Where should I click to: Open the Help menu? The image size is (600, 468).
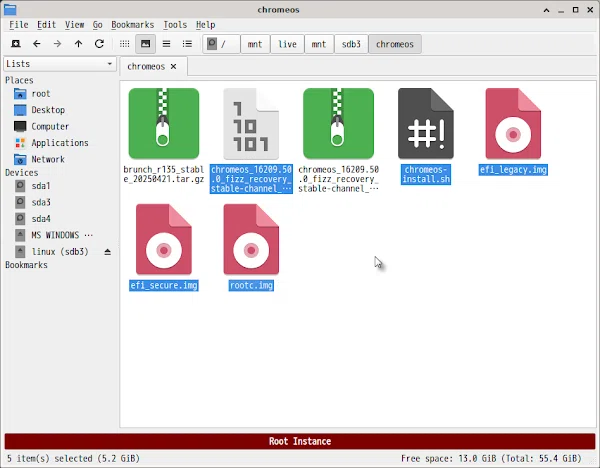[205, 25]
